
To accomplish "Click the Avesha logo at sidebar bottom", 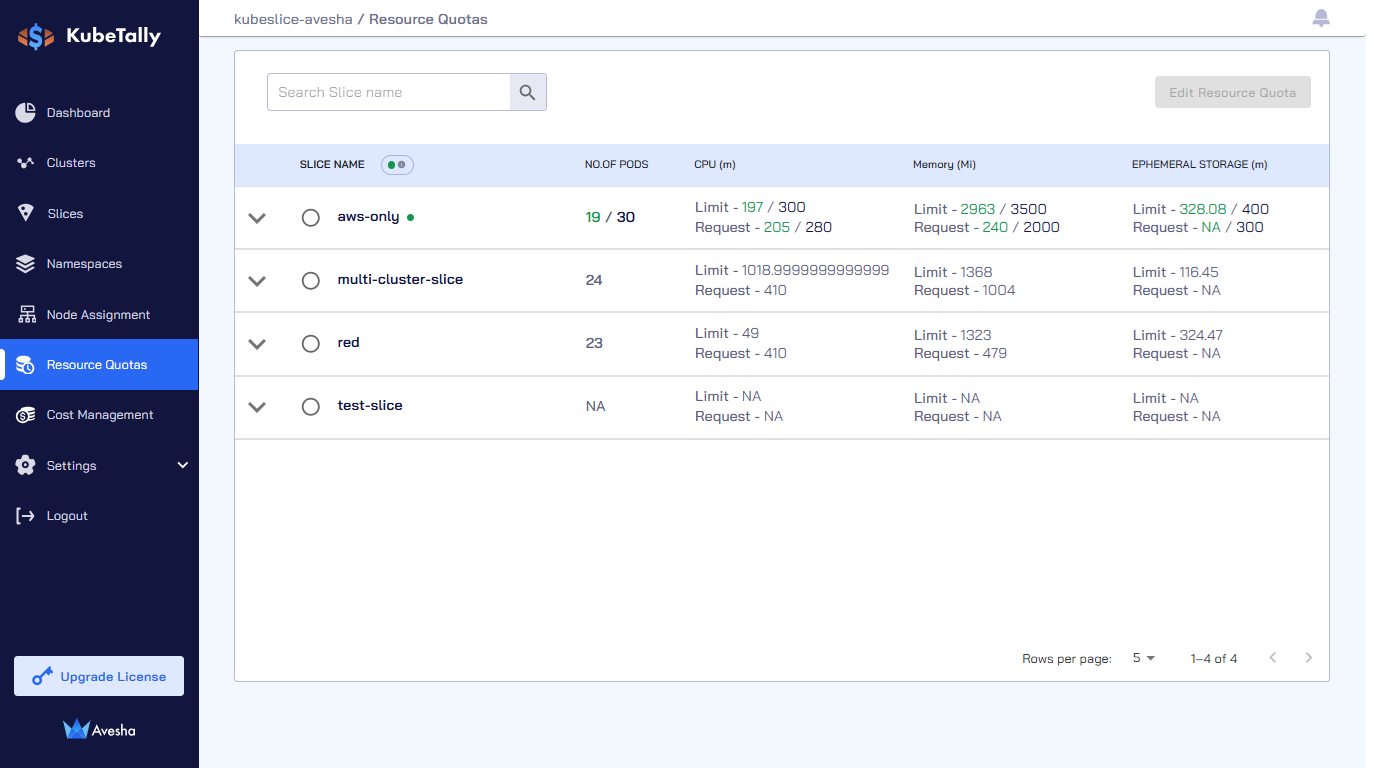I will pos(99,730).
